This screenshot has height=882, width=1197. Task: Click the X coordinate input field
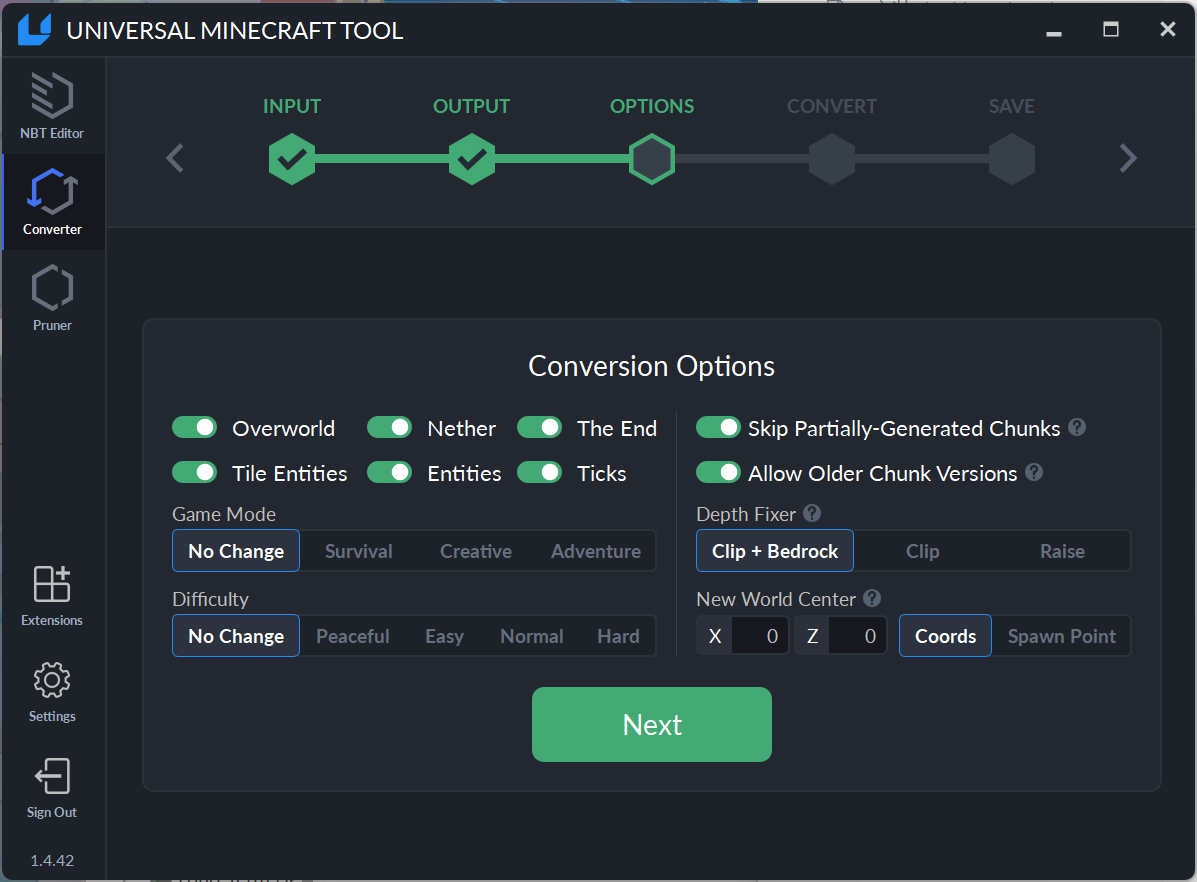[760, 635]
